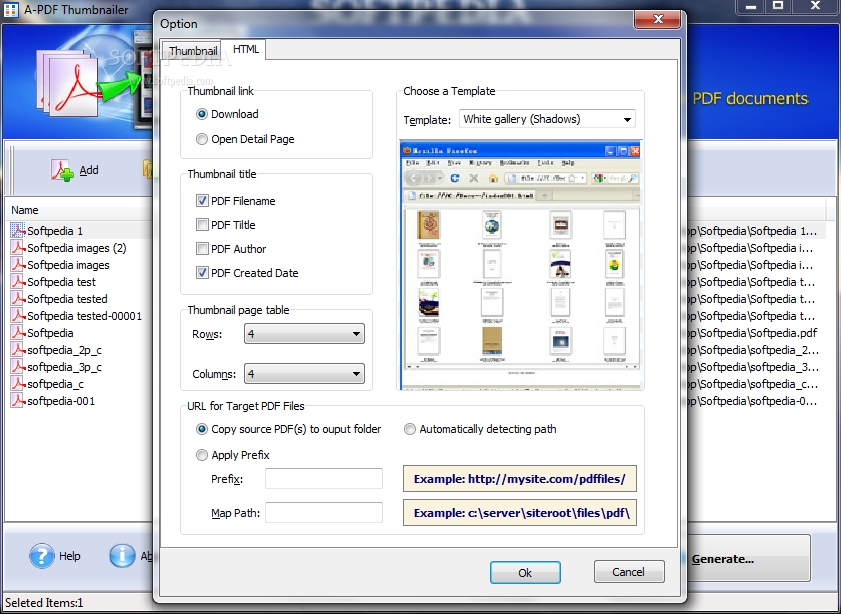
Task: Select Copy source PDF(s) to ouput folder
Action: pos(202,429)
